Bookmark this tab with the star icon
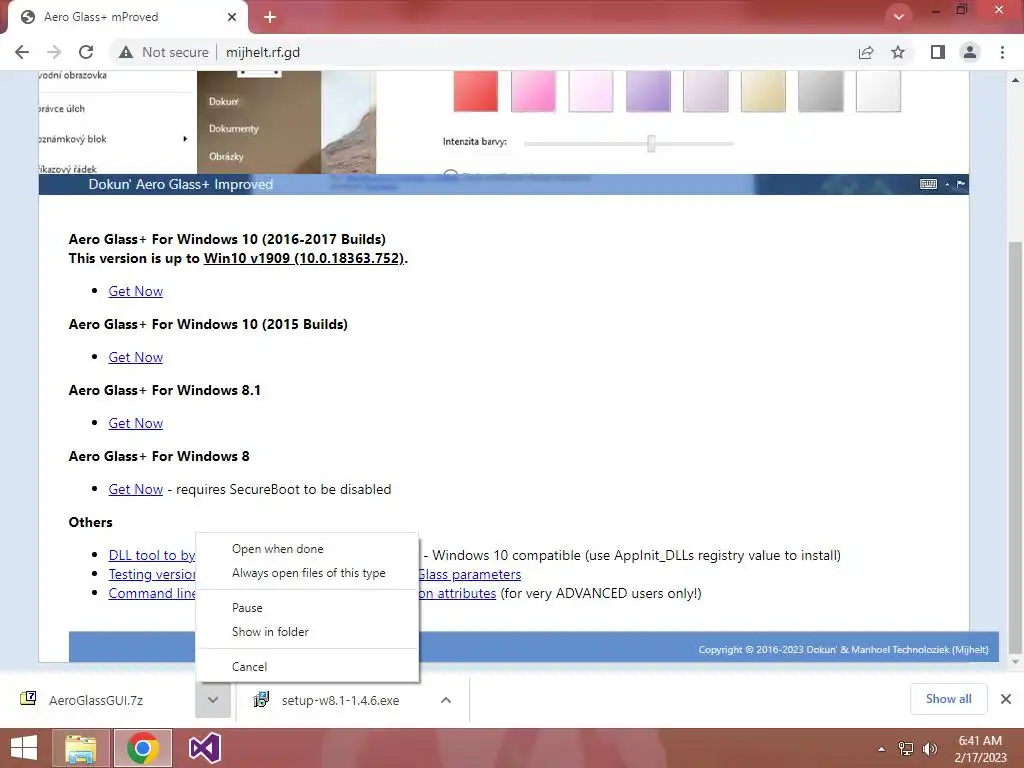The width and height of the screenshot is (1024, 768). [898, 52]
